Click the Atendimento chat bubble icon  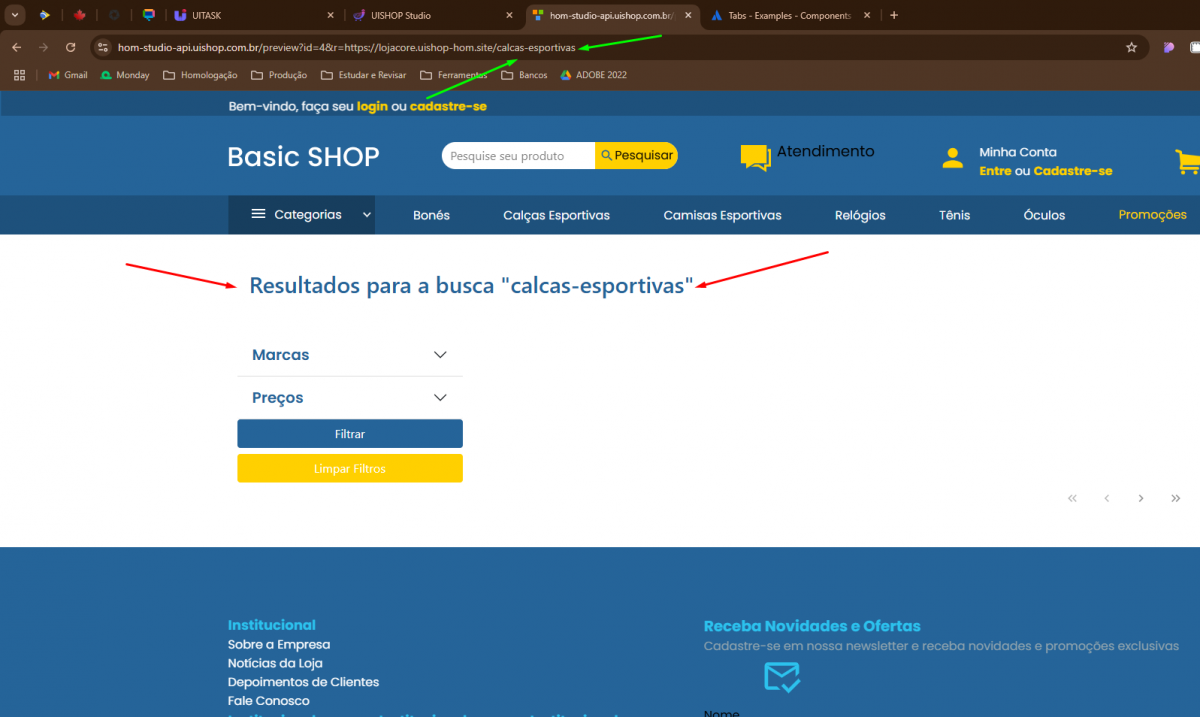tap(755, 157)
